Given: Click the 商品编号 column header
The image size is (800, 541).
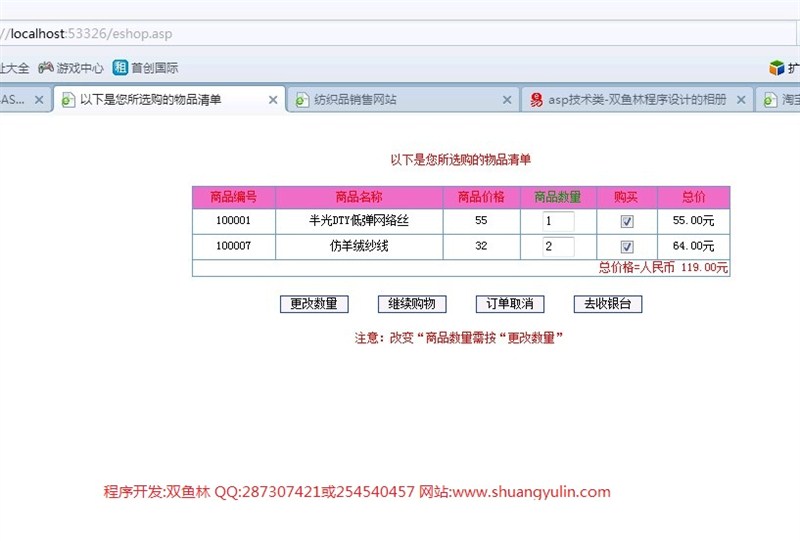Looking at the screenshot, I should point(234,197).
